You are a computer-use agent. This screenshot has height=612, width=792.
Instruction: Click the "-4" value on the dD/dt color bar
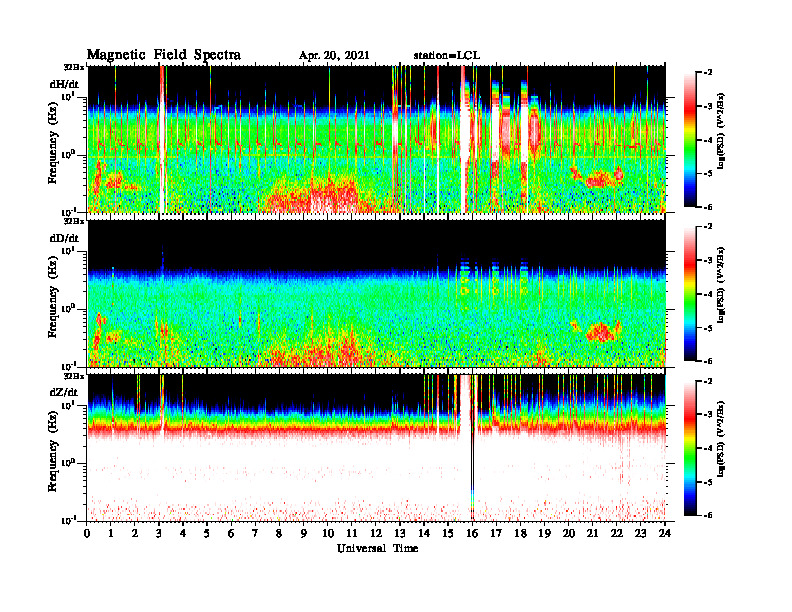pos(707,294)
